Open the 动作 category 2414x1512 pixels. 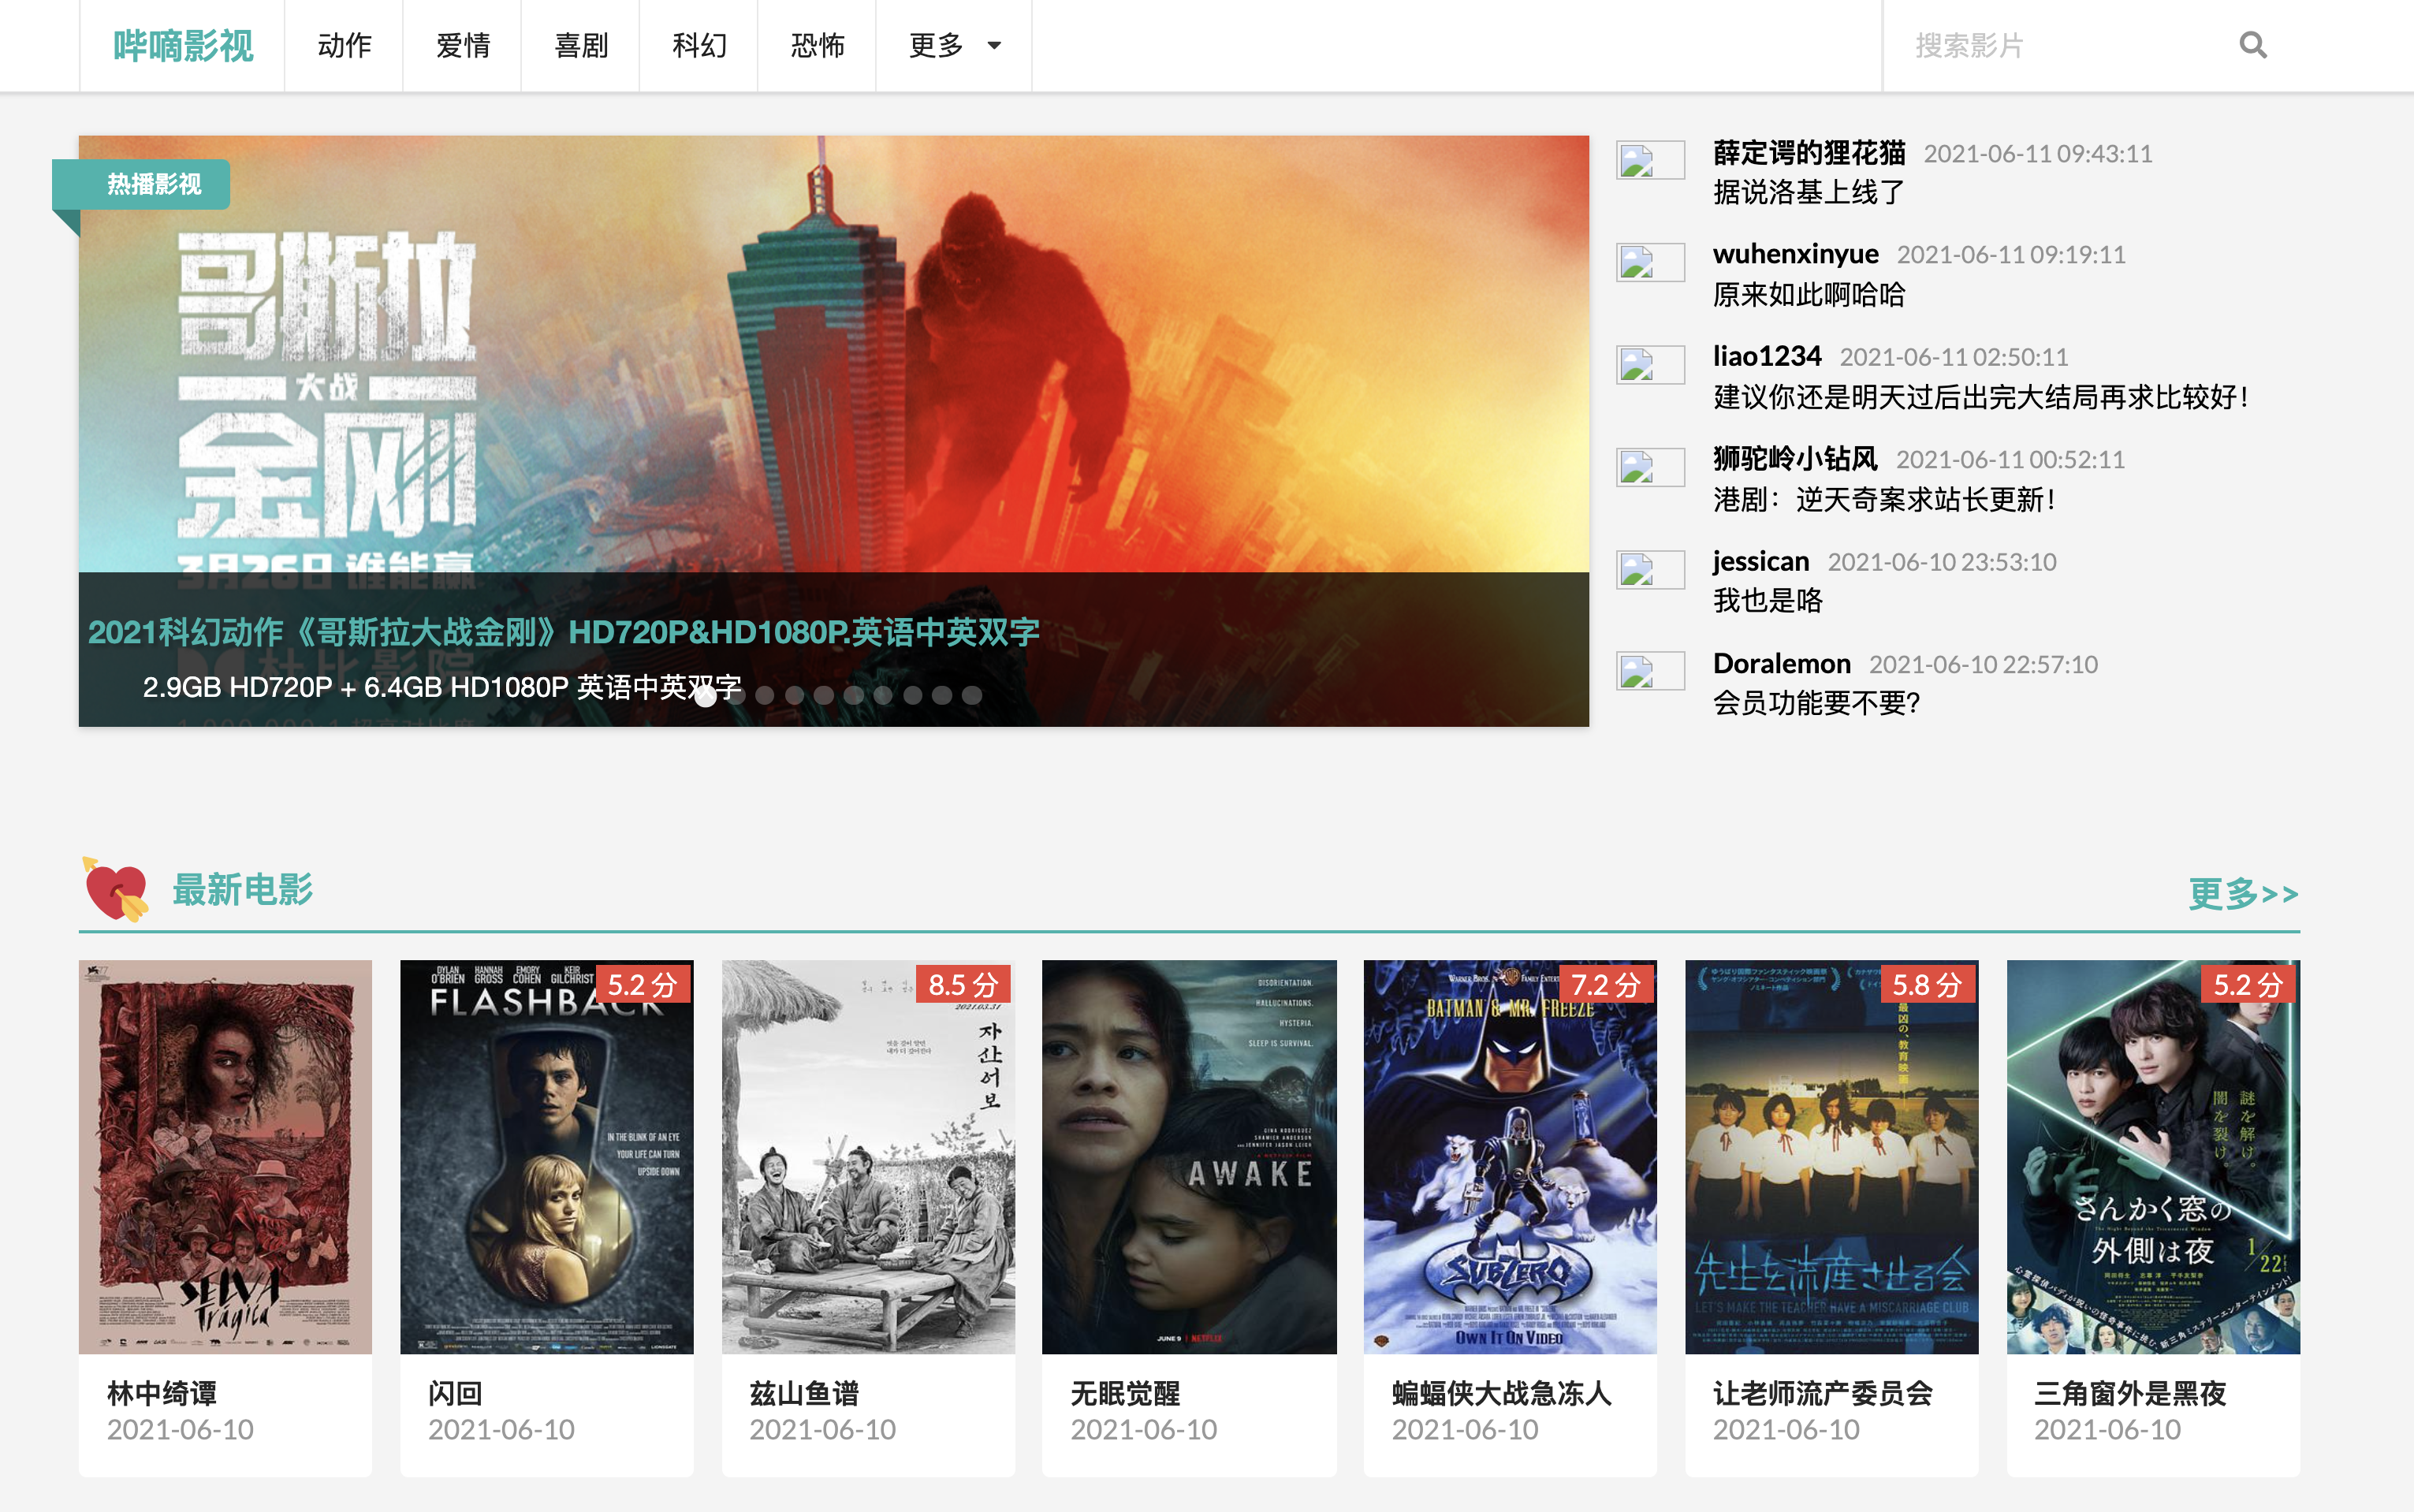coord(344,45)
